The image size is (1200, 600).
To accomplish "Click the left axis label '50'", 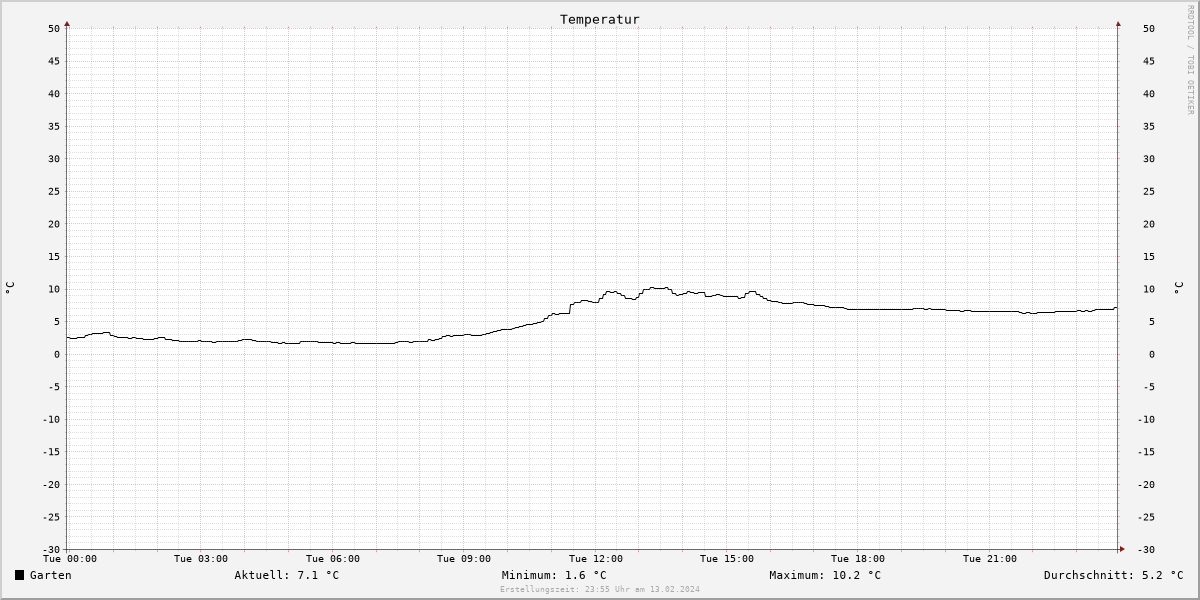I will pos(55,29).
